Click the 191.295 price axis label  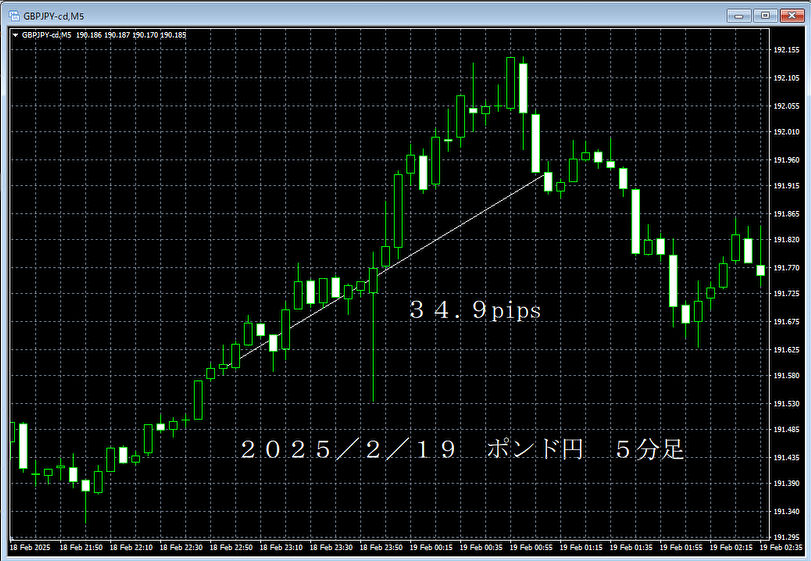point(786,538)
